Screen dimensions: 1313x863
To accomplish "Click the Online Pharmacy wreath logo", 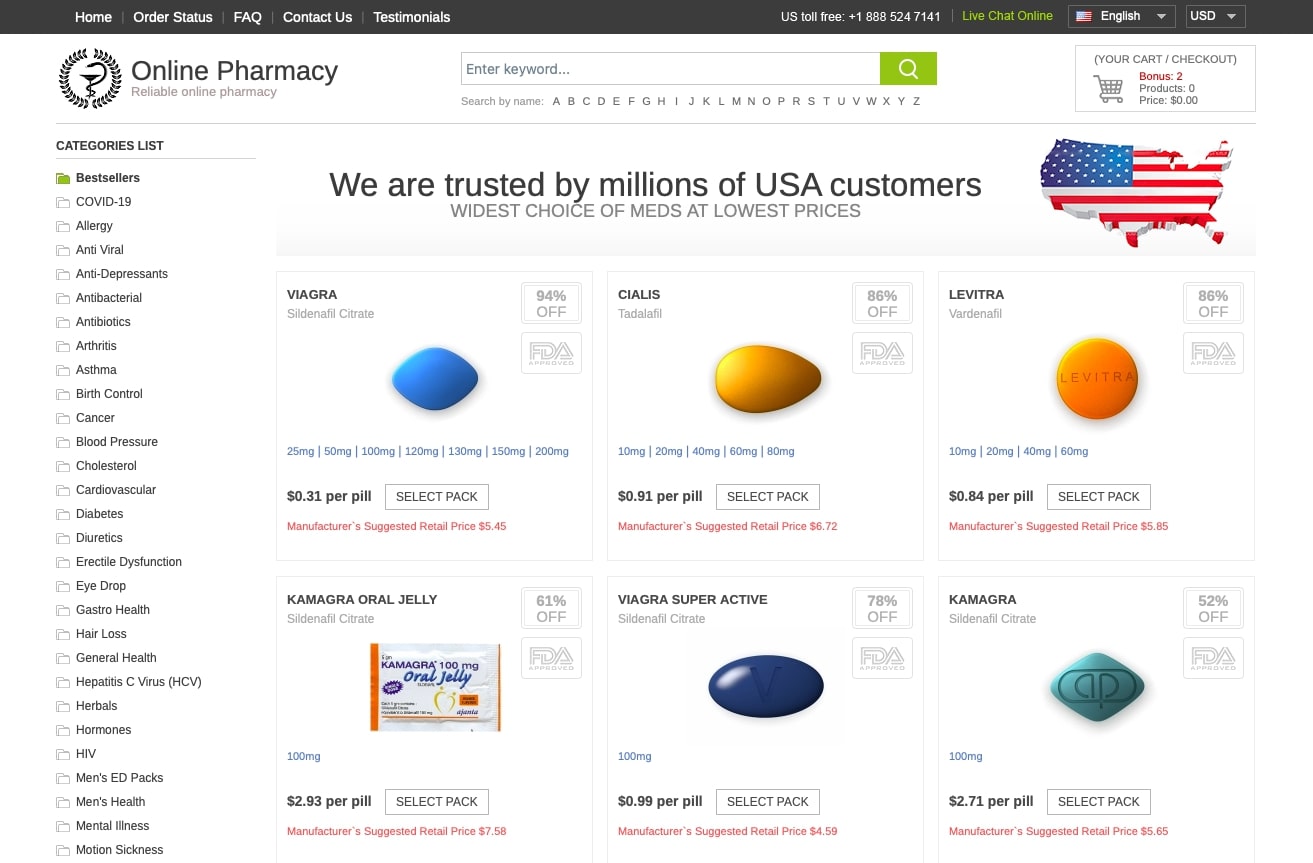I will click(90, 78).
